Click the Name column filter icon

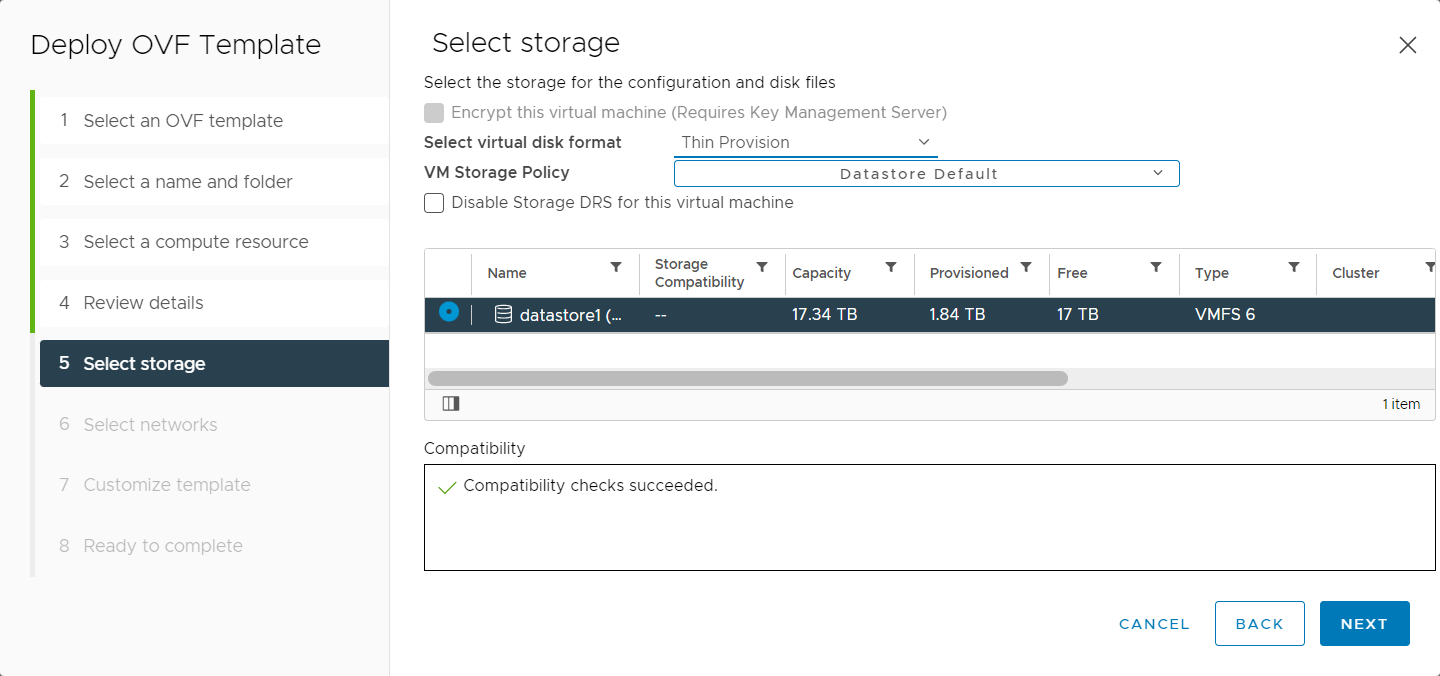point(616,267)
